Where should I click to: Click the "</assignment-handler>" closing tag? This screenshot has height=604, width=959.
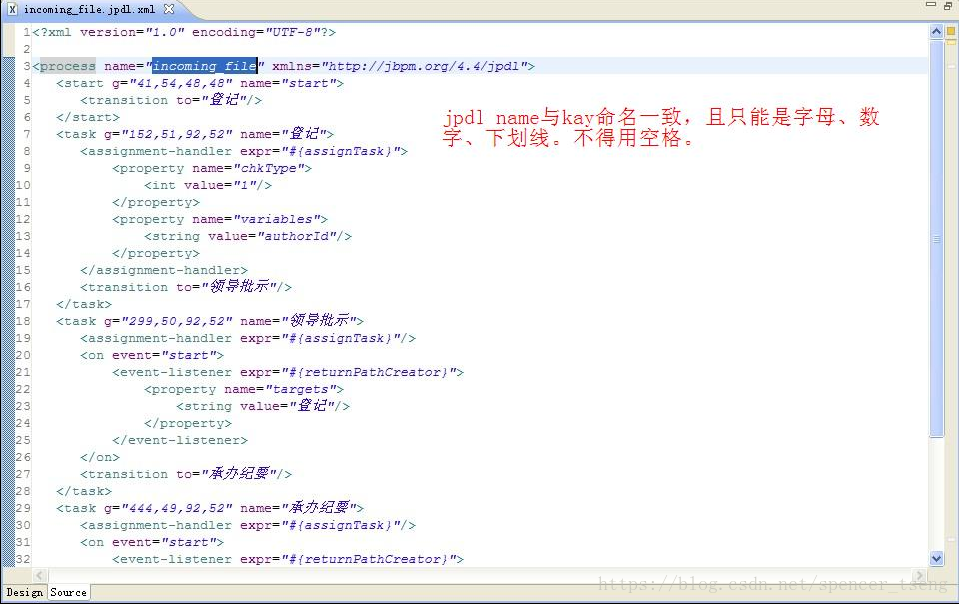point(164,270)
